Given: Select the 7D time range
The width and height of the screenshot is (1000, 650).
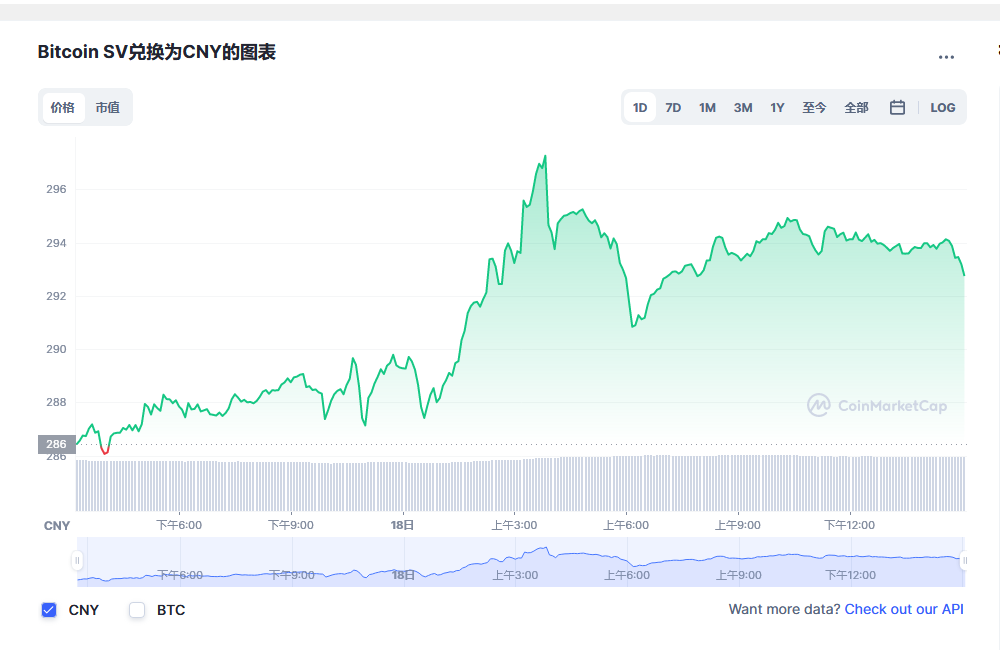Looking at the screenshot, I should (x=673, y=107).
